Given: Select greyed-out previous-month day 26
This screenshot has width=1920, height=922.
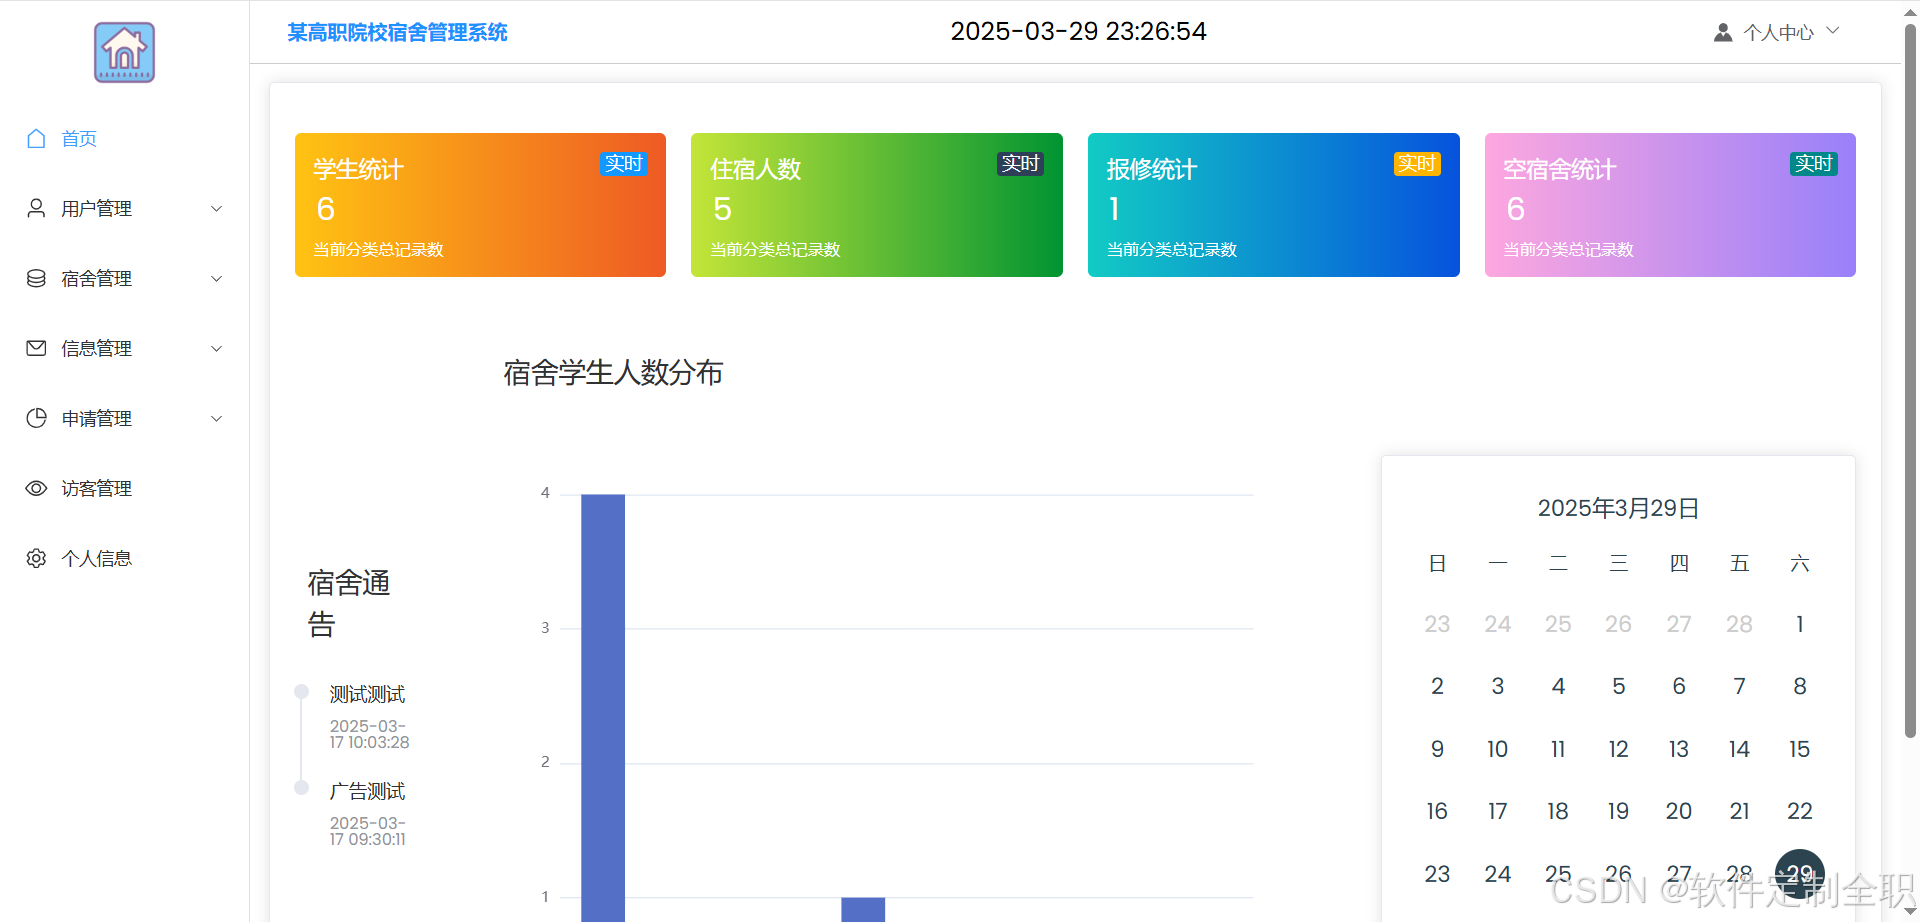Looking at the screenshot, I should tap(1618, 624).
